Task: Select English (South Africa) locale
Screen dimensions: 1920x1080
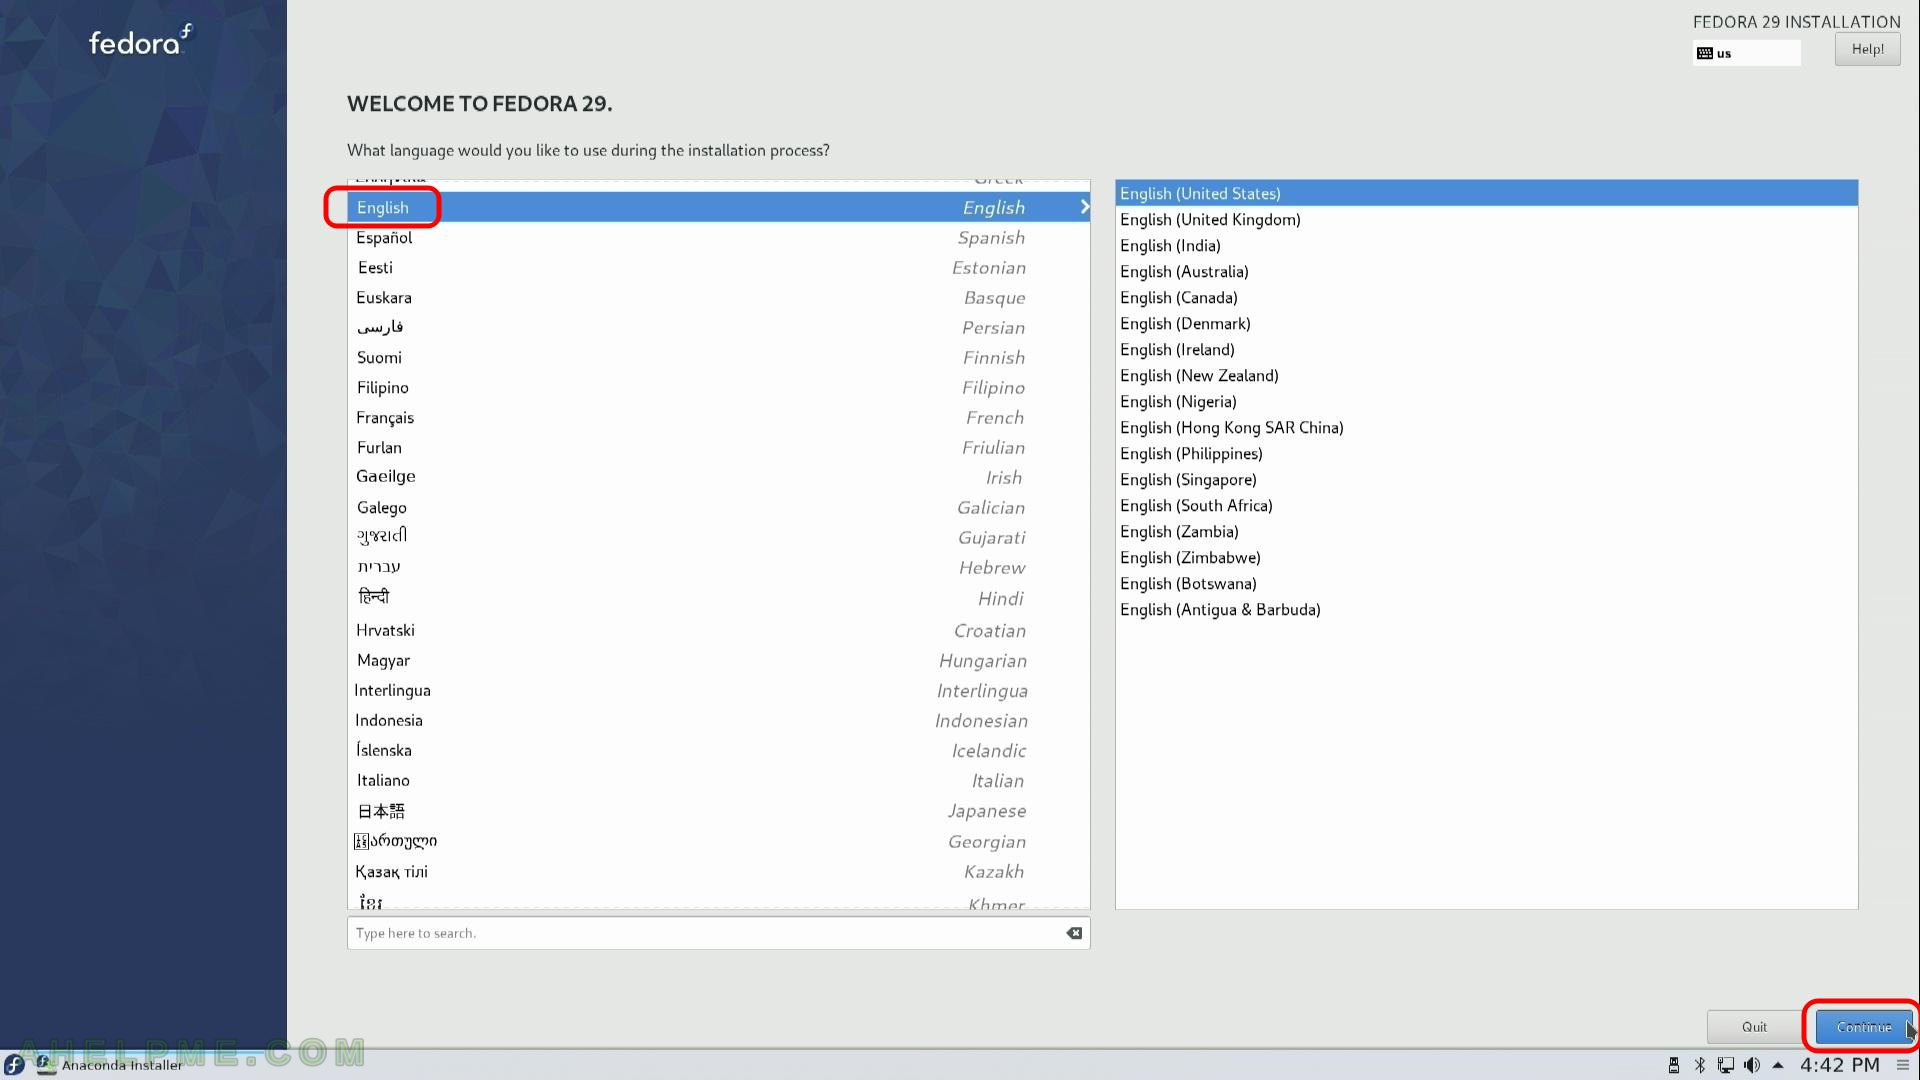Action: click(x=1486, y=505)
